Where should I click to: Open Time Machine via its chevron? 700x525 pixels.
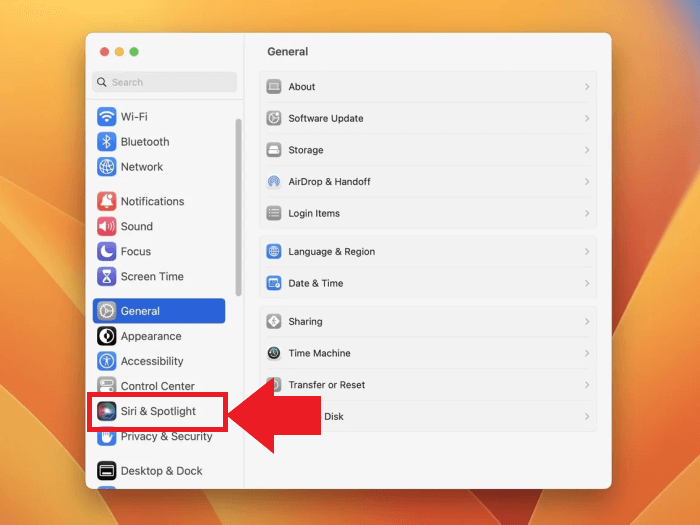(x=587, y=353)
